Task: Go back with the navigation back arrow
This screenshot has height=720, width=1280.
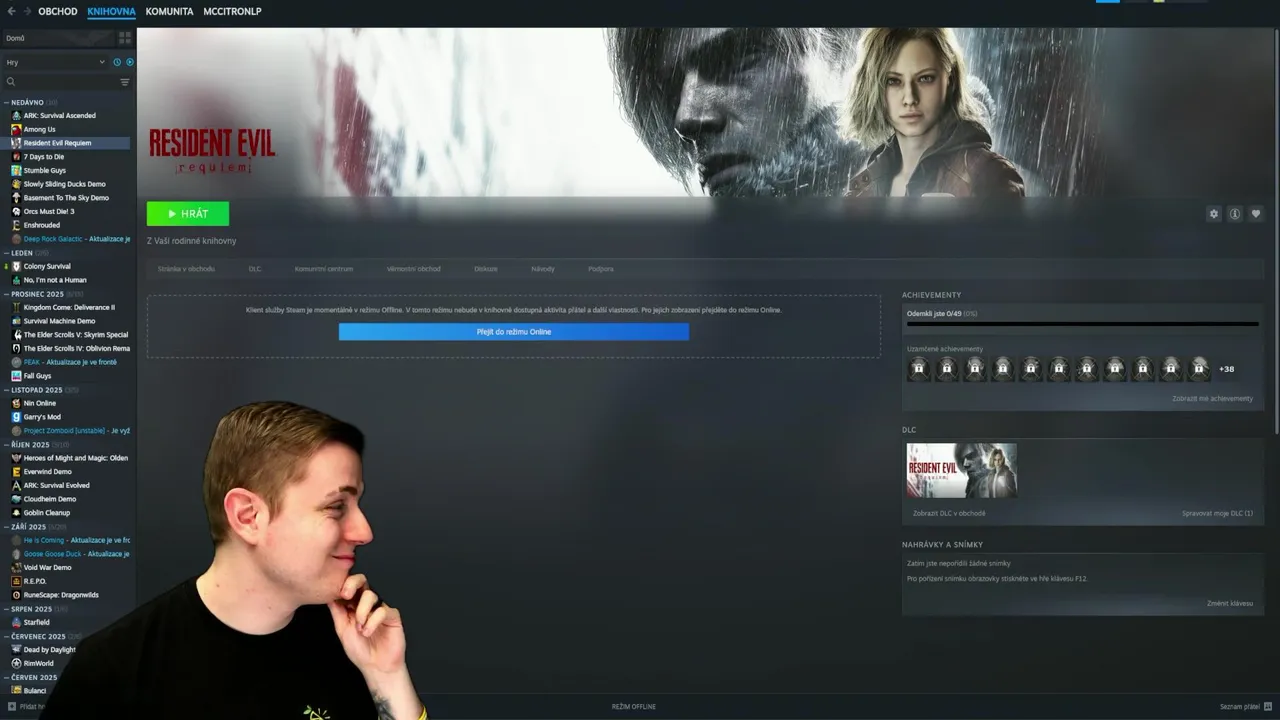Action: (11, 12)
